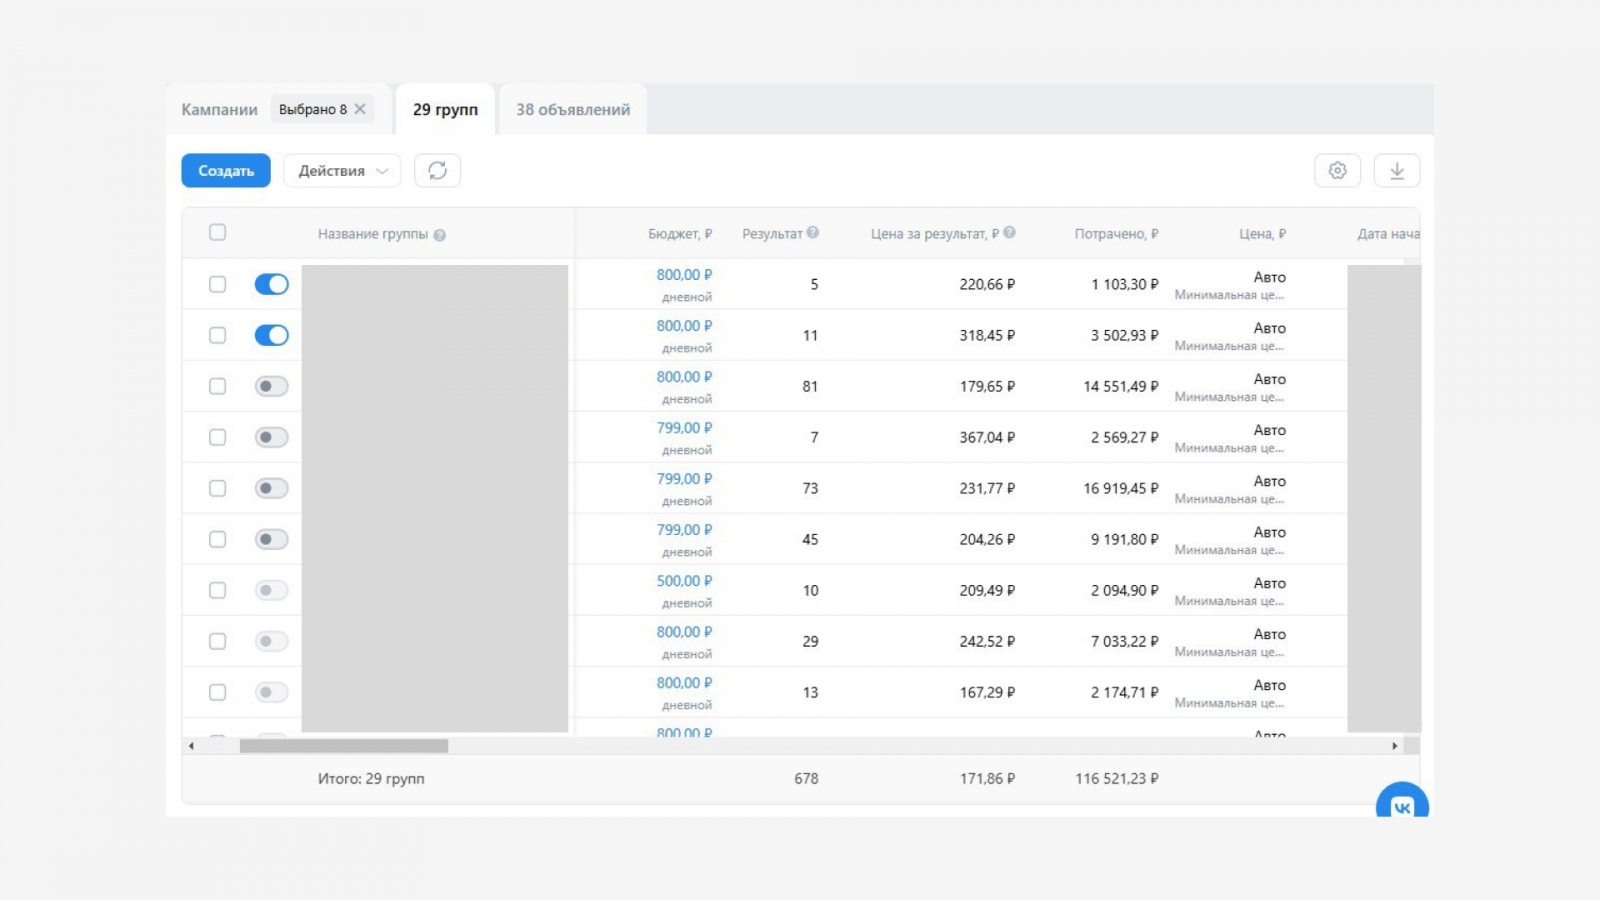
Task: Switch to the 38 объявлений tab
Action: 573,110
